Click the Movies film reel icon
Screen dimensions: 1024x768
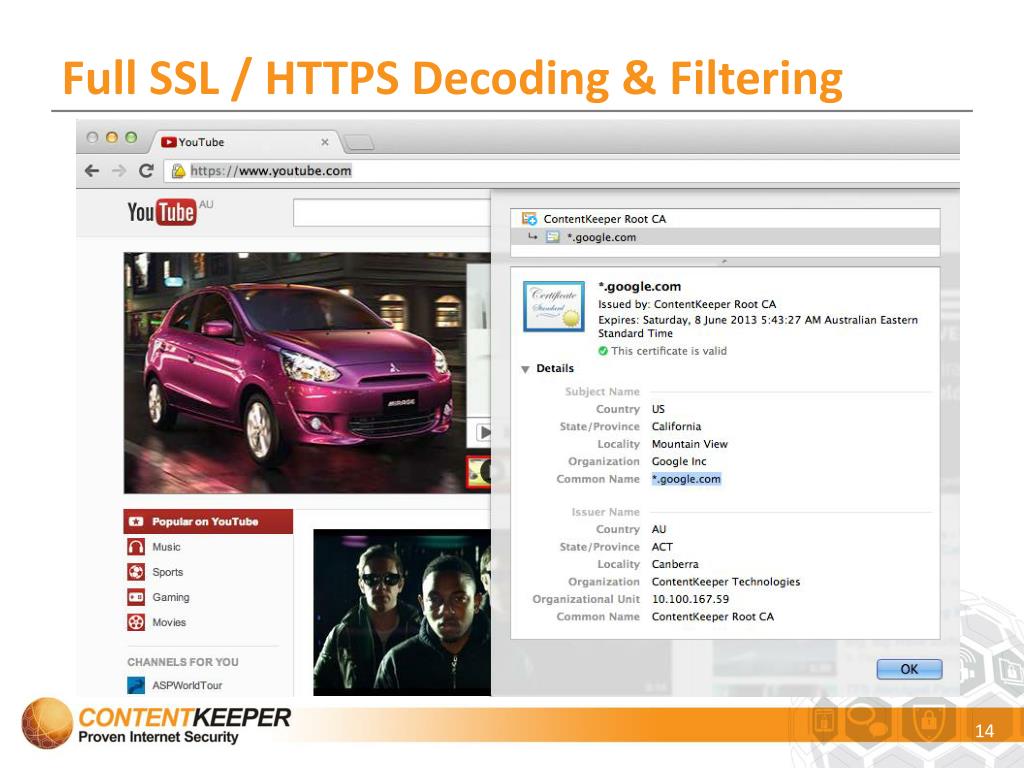pyautogui.click(x=136, y=622)
